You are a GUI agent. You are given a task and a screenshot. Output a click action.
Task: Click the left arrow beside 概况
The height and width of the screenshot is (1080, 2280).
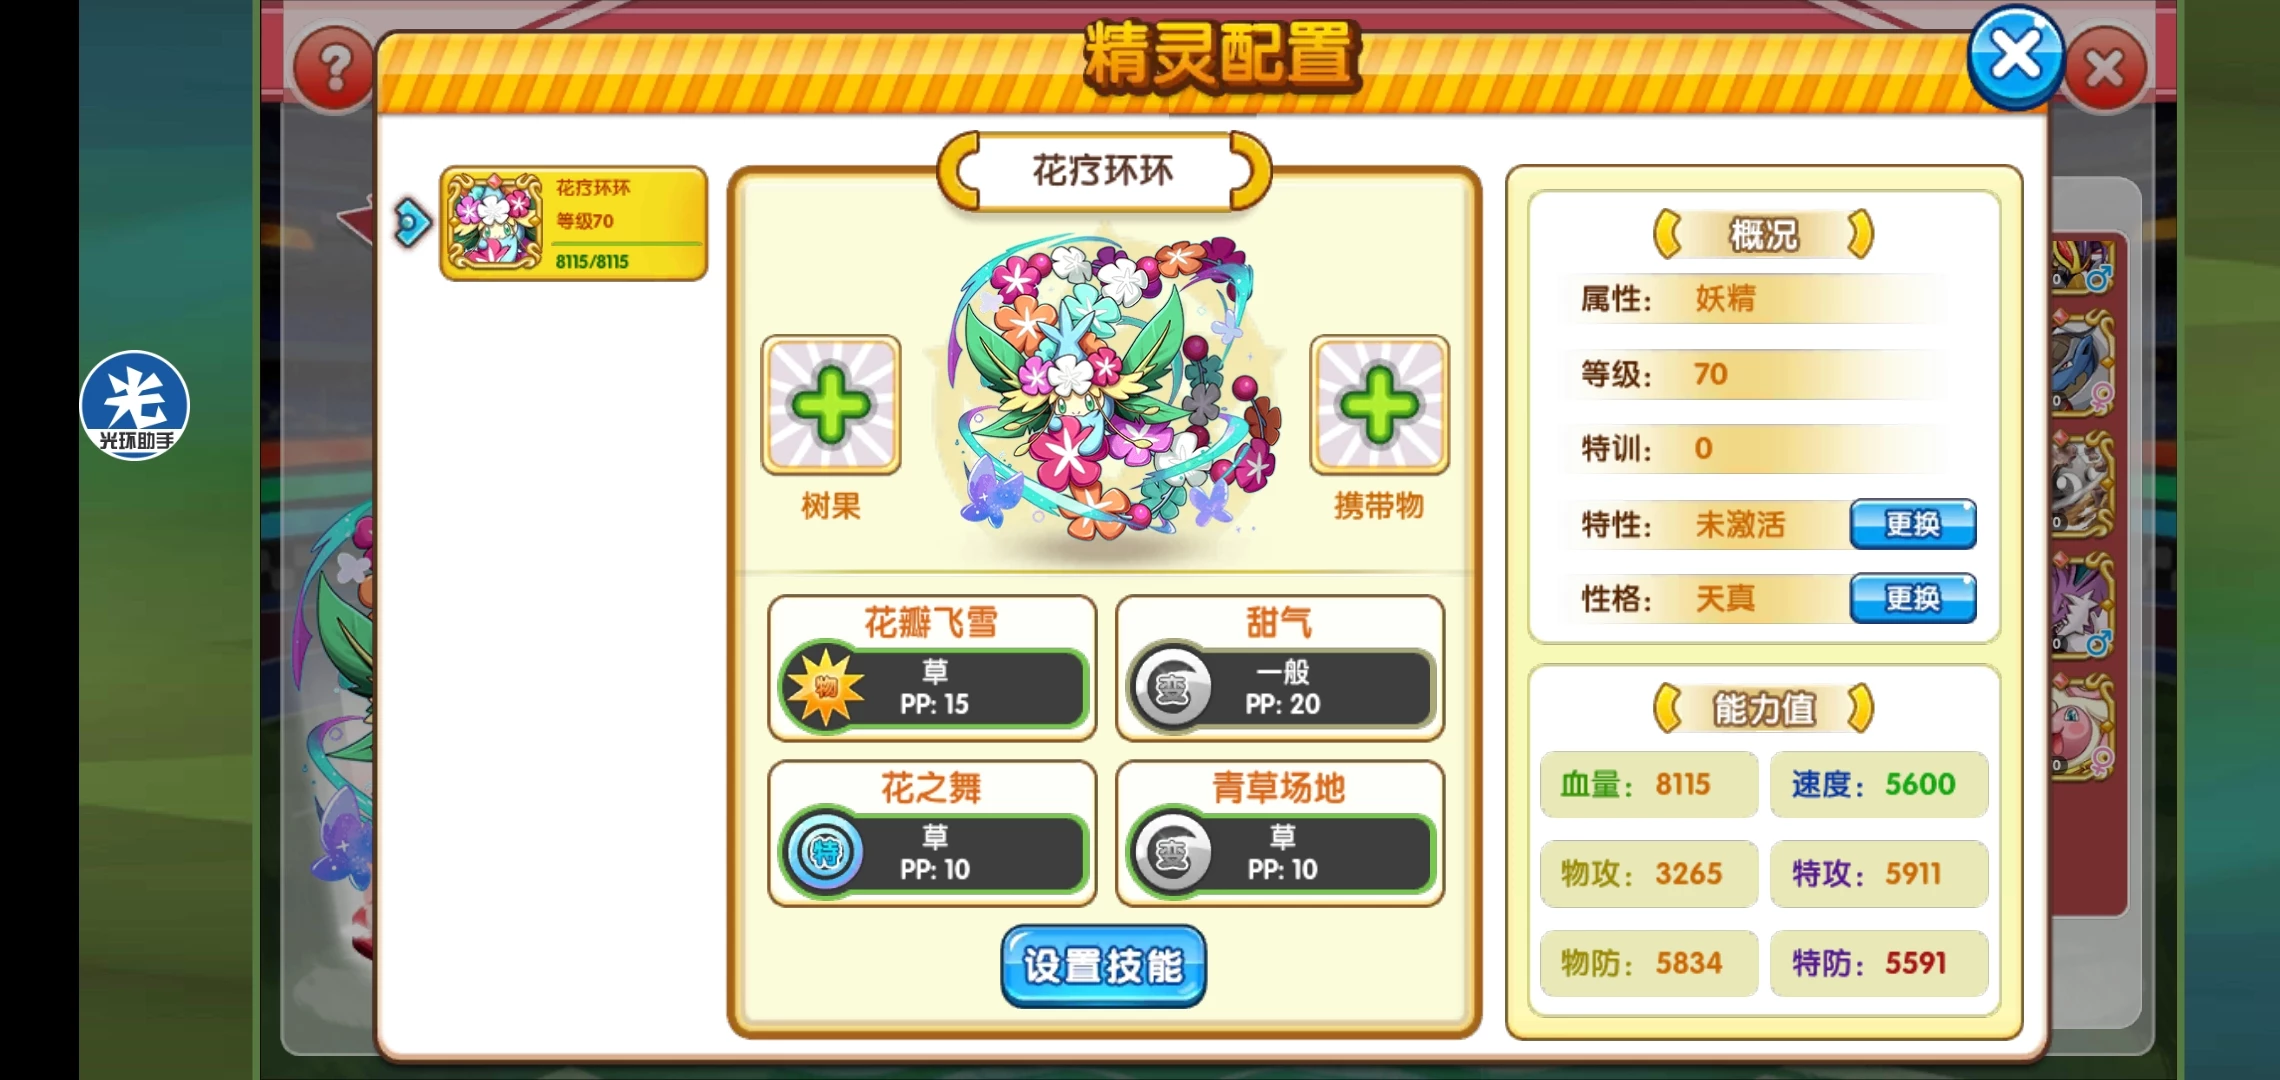pyautogui.click(x=1667, y=235)
